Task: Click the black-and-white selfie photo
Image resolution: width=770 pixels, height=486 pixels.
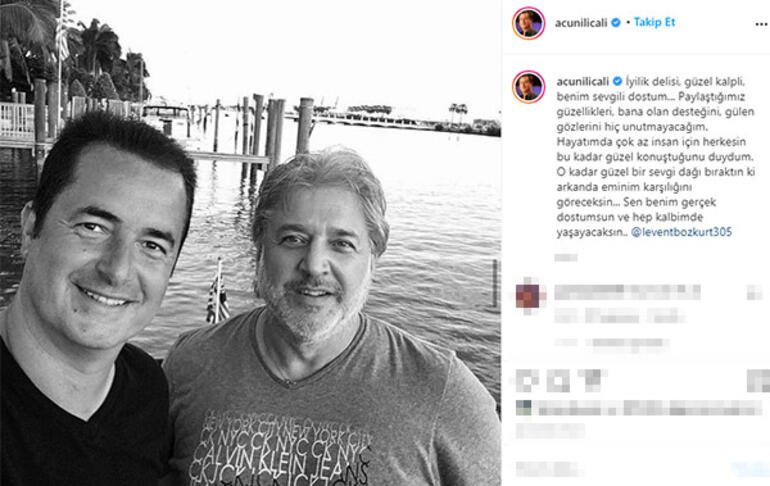Action: pyautogui.click(x=250, y=243)
